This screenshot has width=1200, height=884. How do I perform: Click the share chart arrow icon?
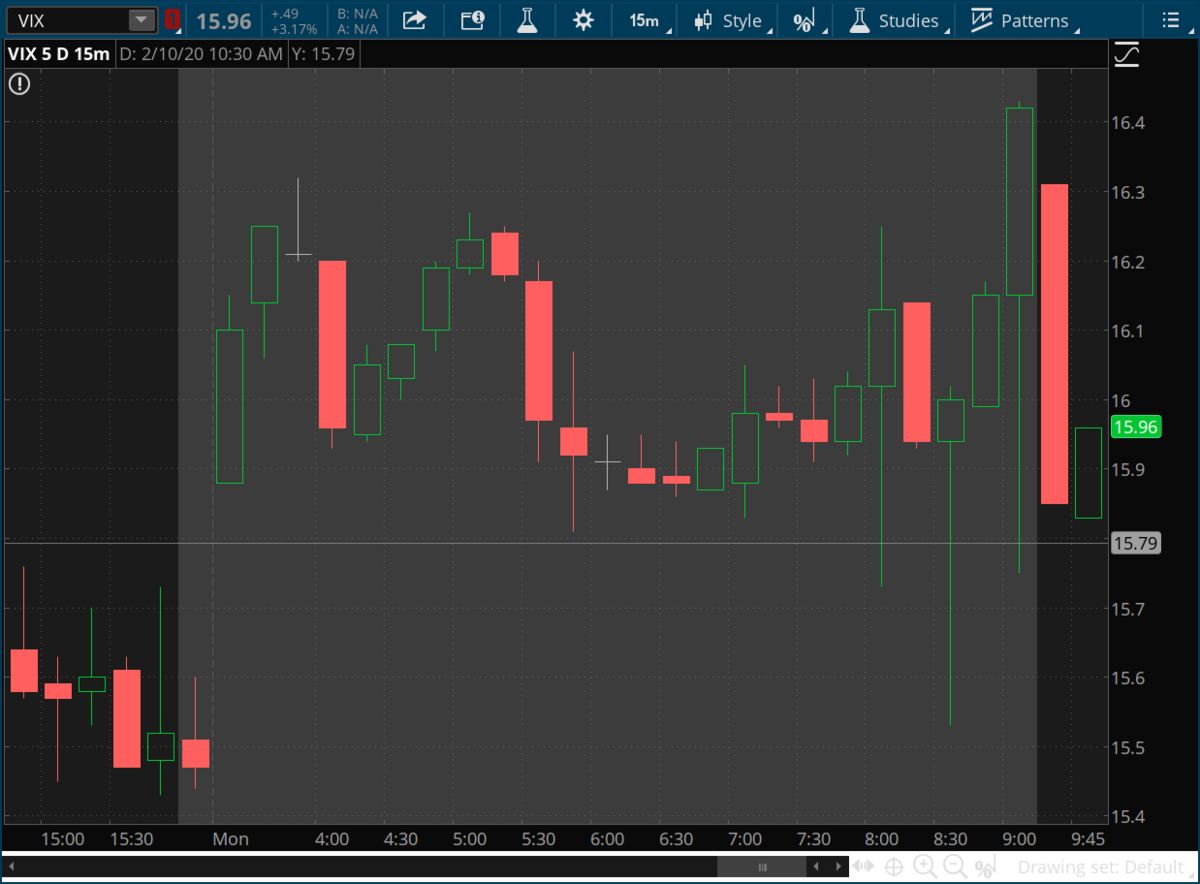(x=414, y=20)
